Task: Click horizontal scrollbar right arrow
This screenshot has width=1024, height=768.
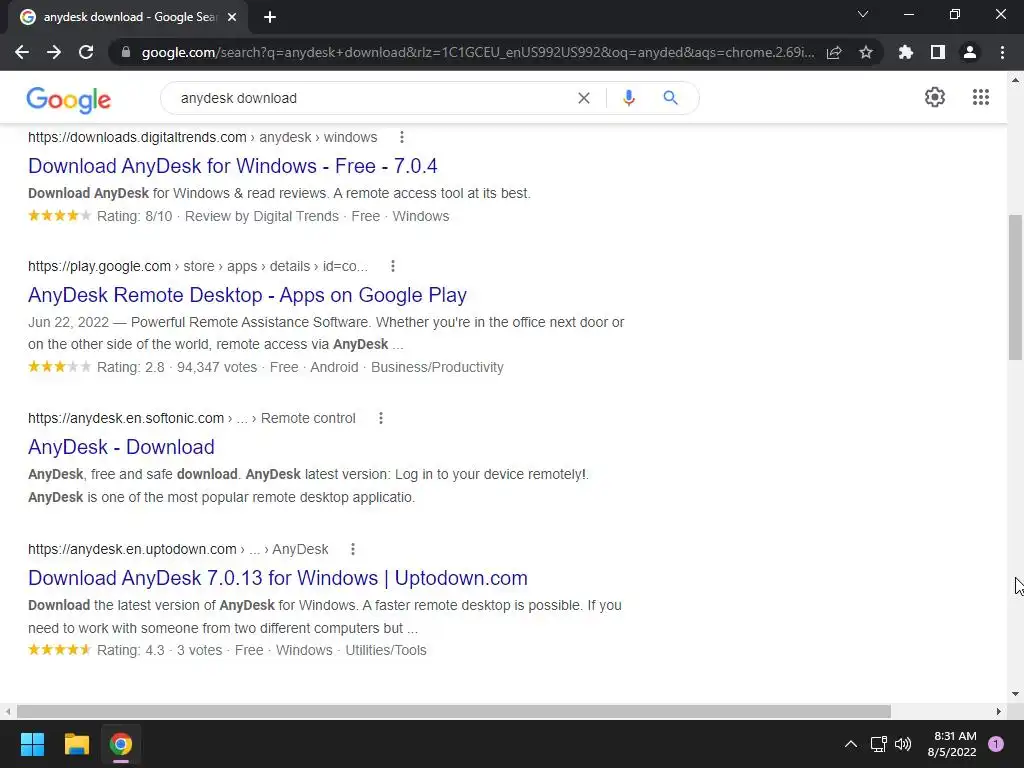Action: (x=999, y=711)
